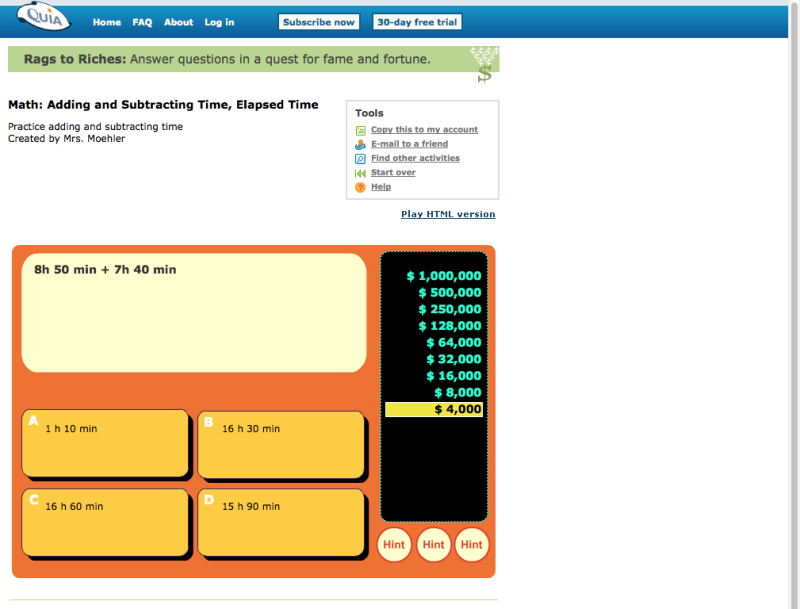The image size is (800, 609).
Task: Click the Find other activities magnifier icon
Action: coord(360,158)
